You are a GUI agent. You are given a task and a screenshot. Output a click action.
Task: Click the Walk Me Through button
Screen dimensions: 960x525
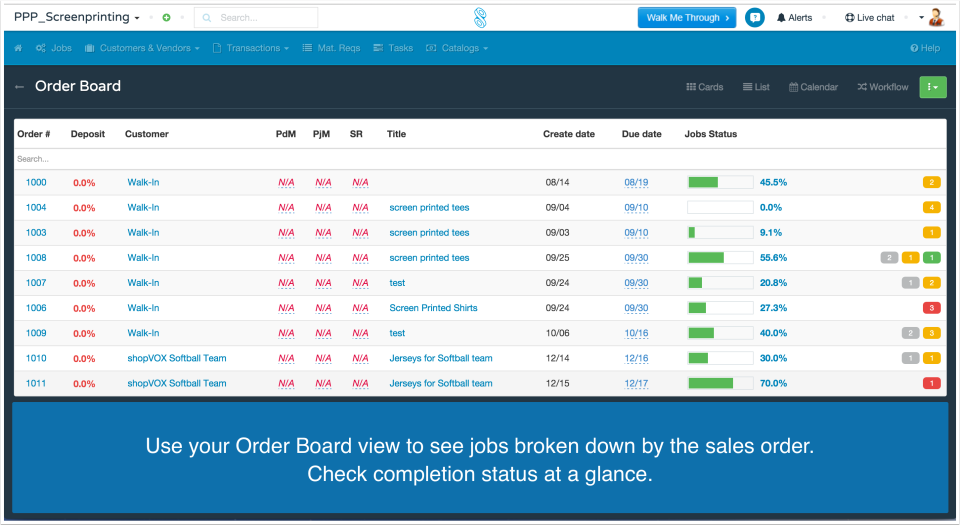pyautogui.click(x=687, y=18)
